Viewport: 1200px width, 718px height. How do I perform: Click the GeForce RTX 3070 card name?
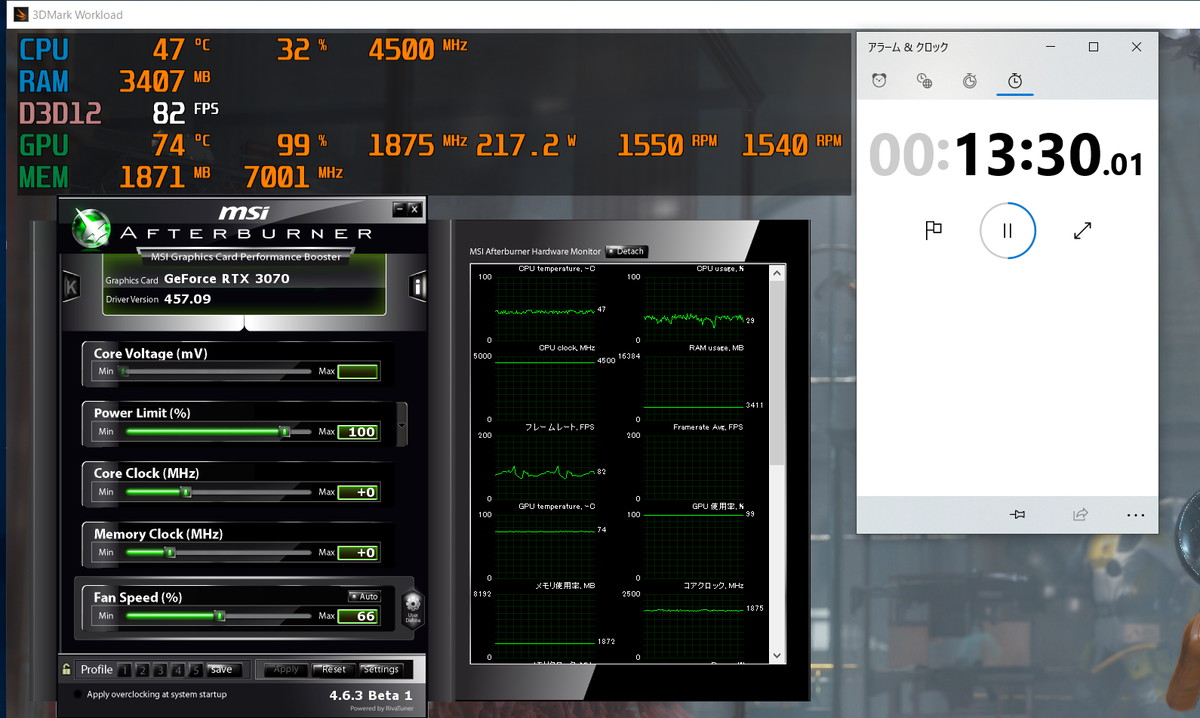pos(226,279)
